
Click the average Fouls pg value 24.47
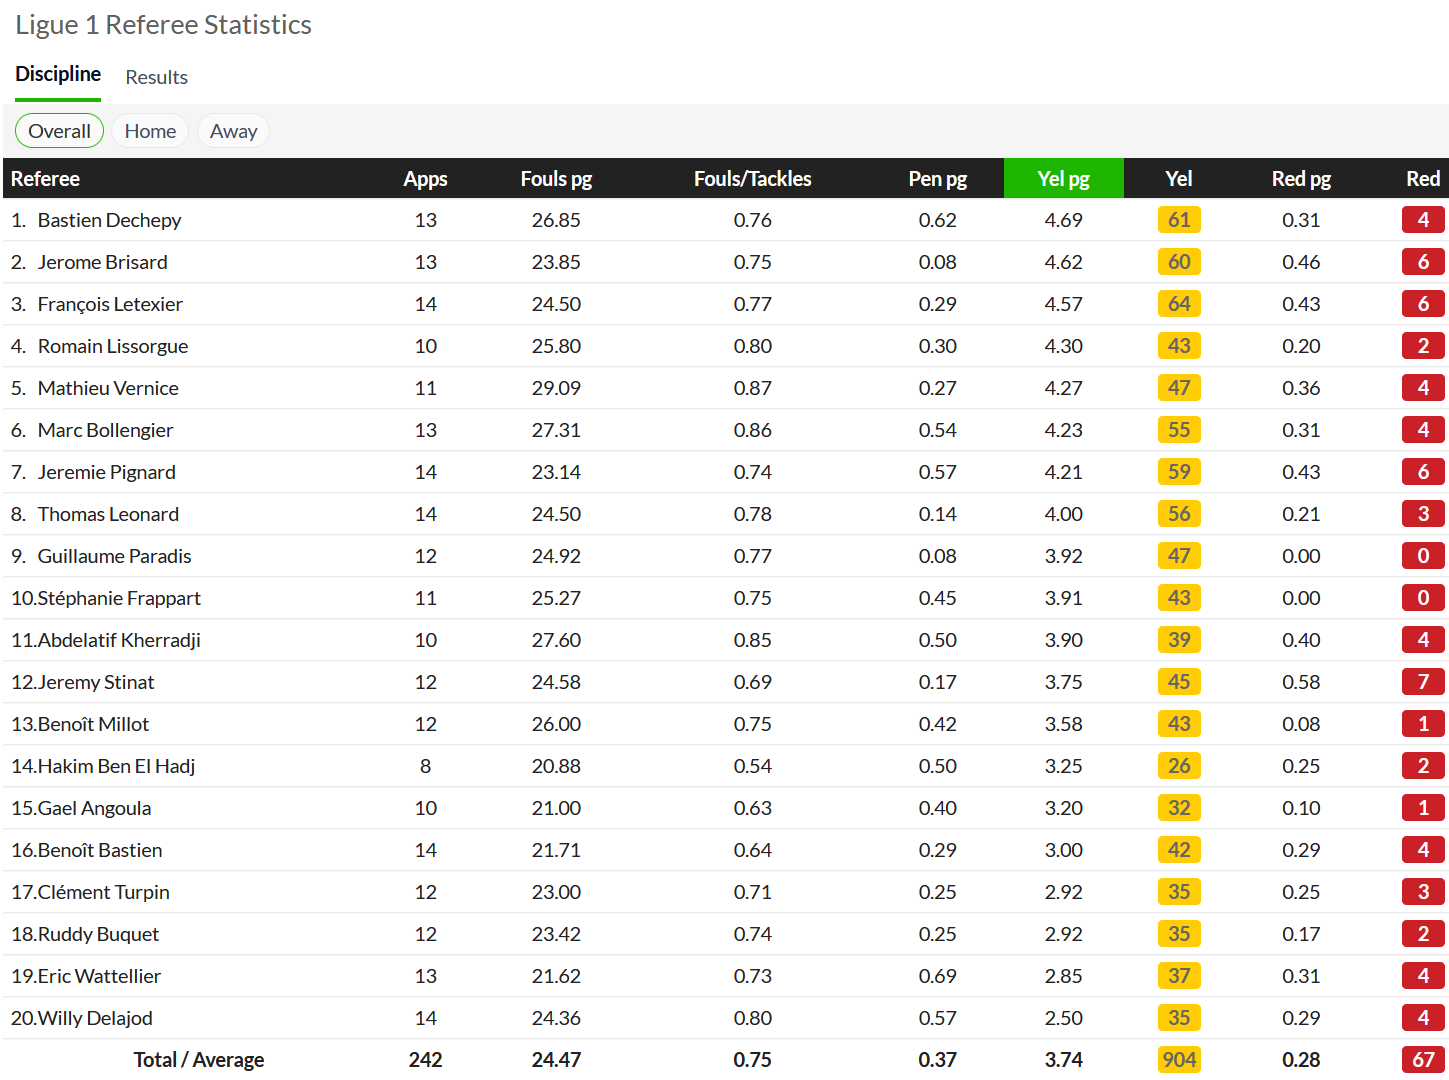coord(556,1060)
